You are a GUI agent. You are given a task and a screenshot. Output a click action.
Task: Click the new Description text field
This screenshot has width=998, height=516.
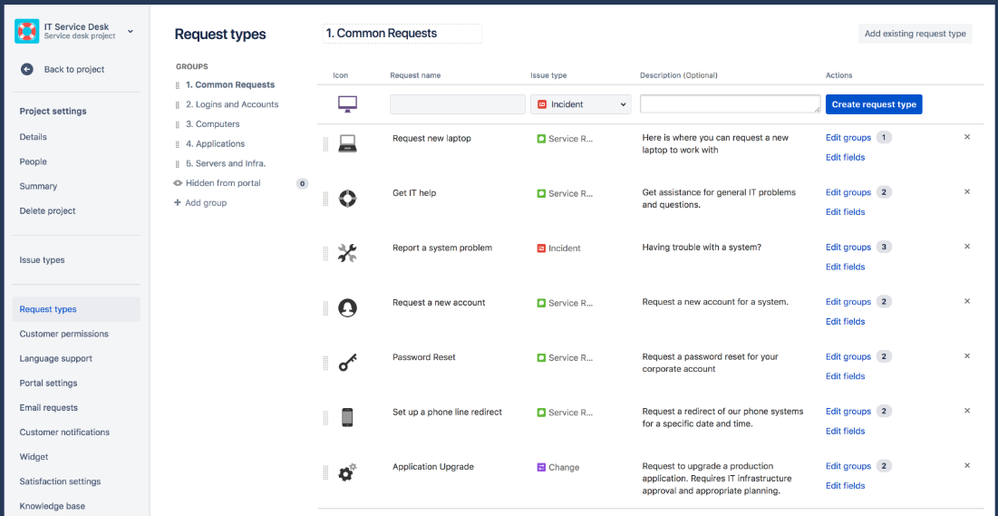[x=730, y=104]
